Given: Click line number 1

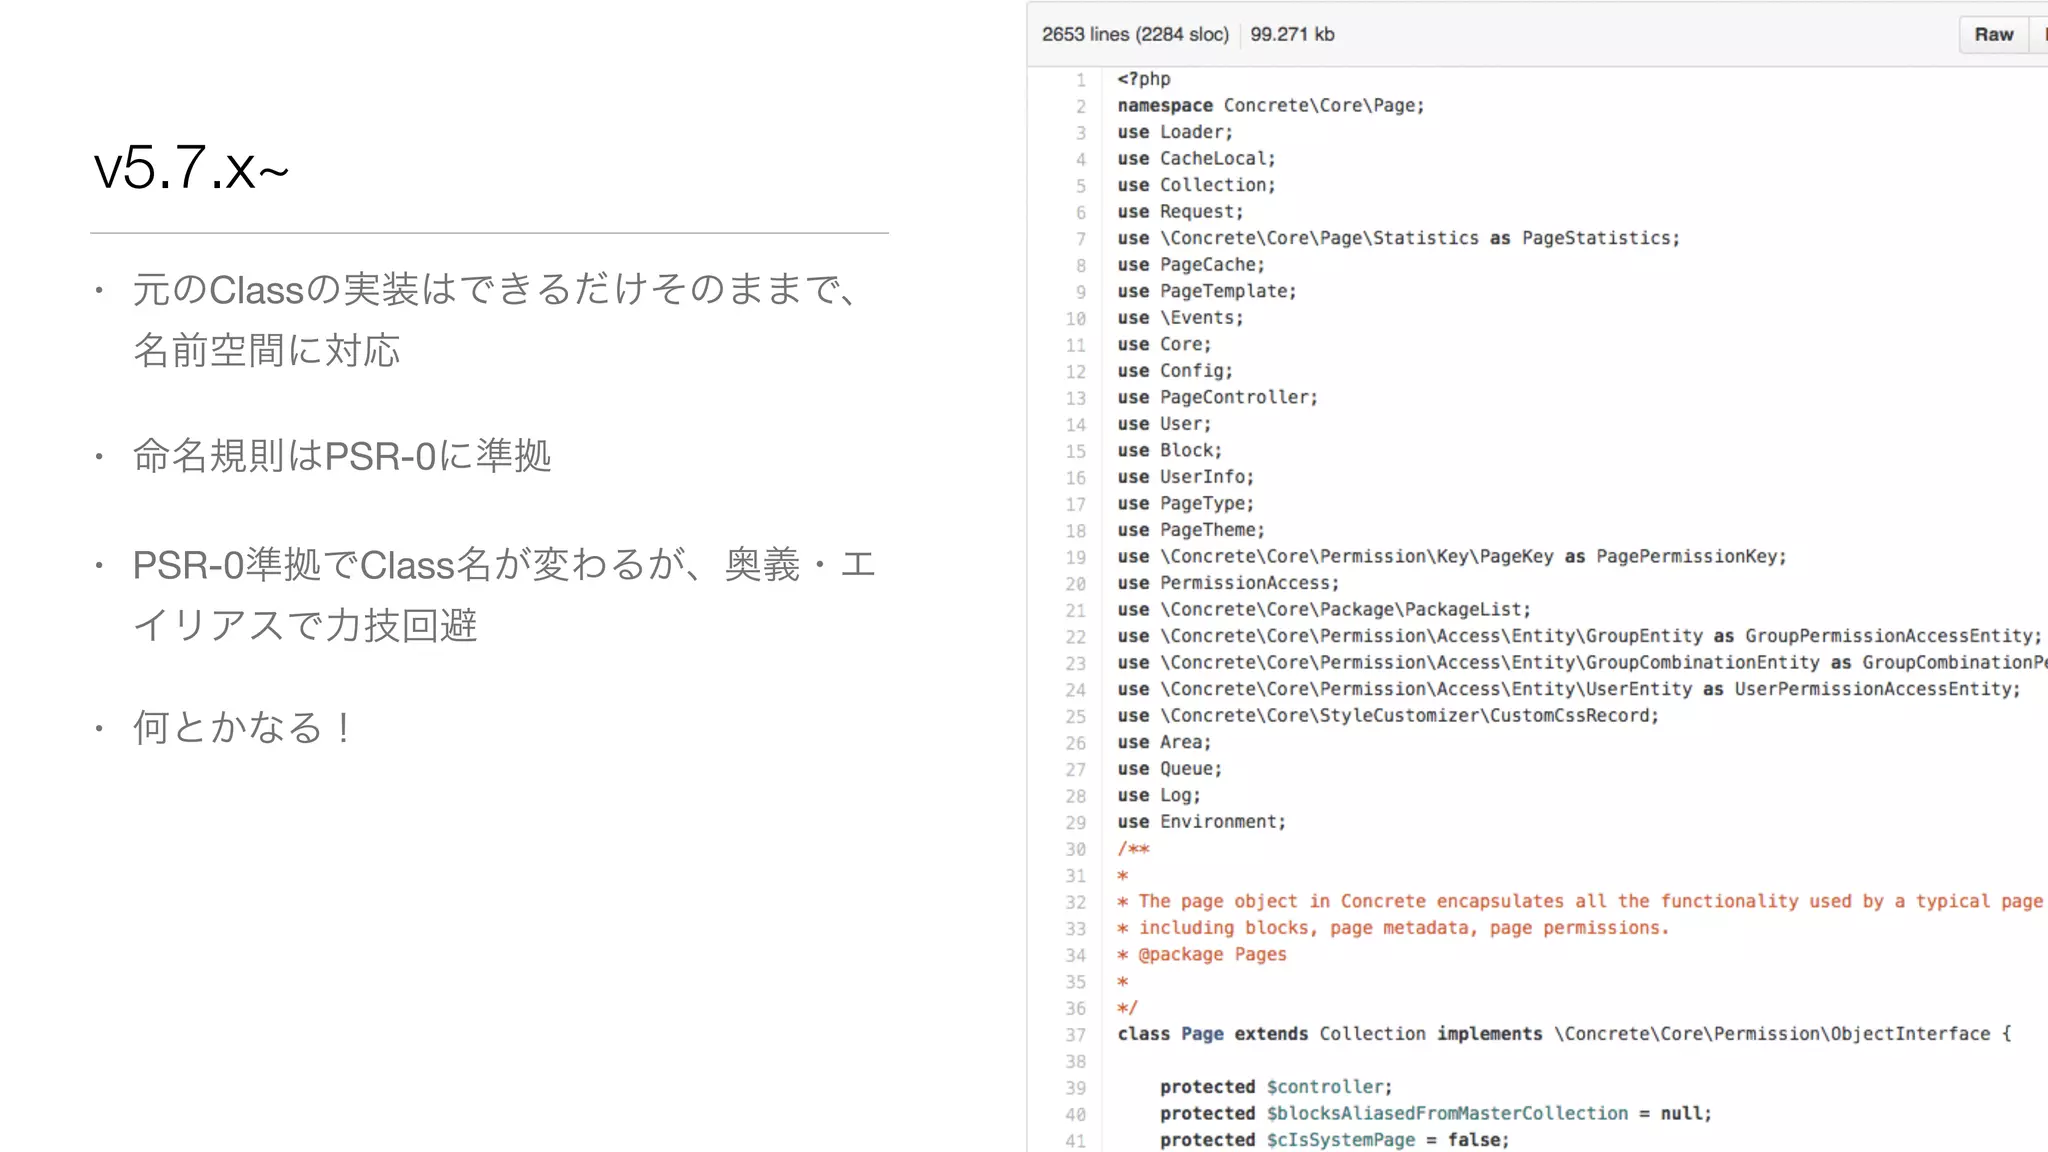Looking at the screenshot, I should (1081, 80).
